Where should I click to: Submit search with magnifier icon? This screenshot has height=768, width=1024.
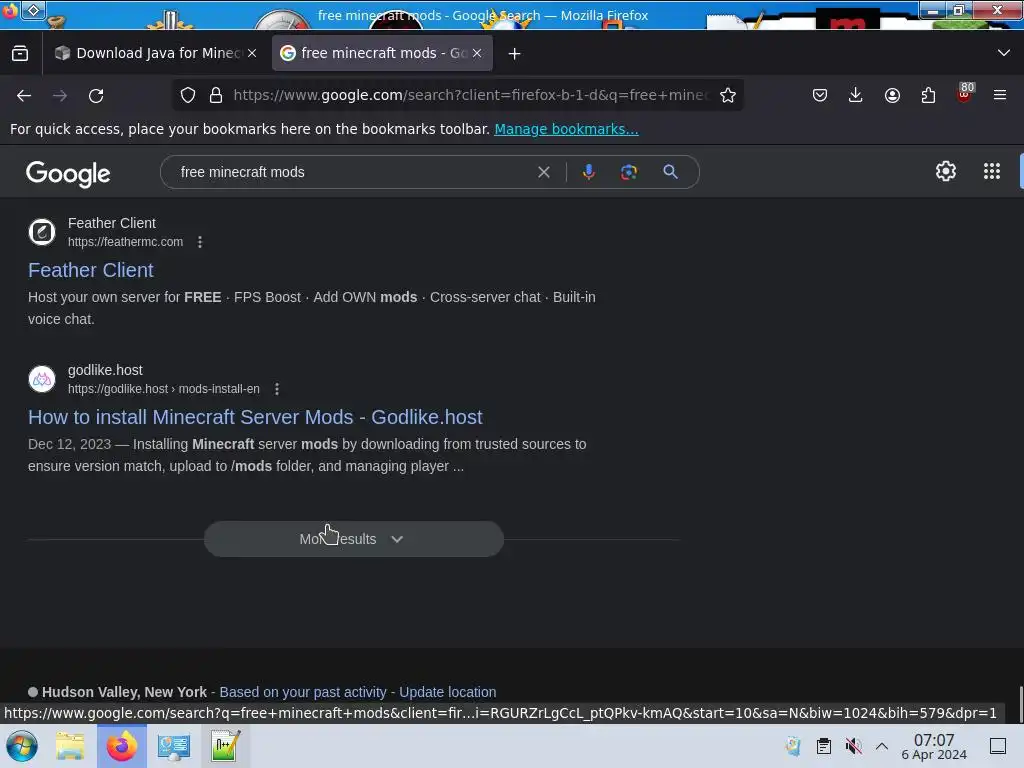[x=670, y=172]
